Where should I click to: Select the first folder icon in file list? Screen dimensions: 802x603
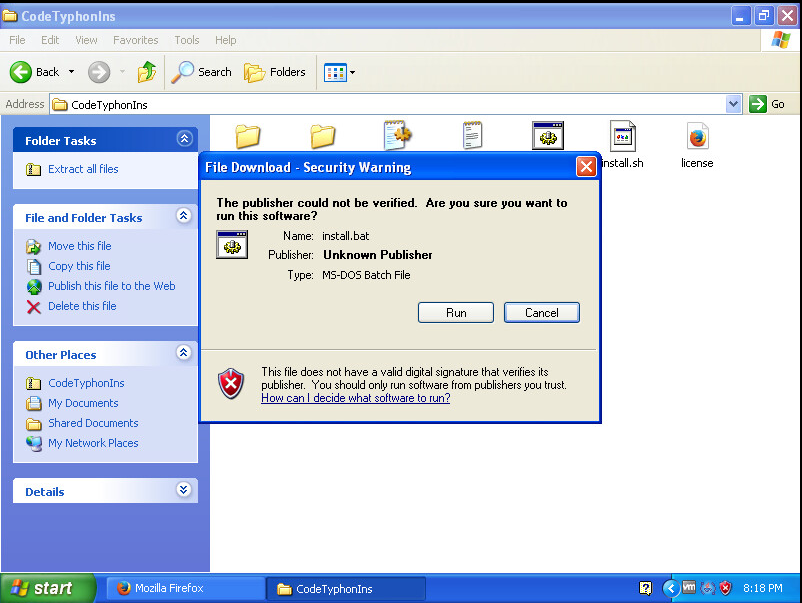coord(248,136)
